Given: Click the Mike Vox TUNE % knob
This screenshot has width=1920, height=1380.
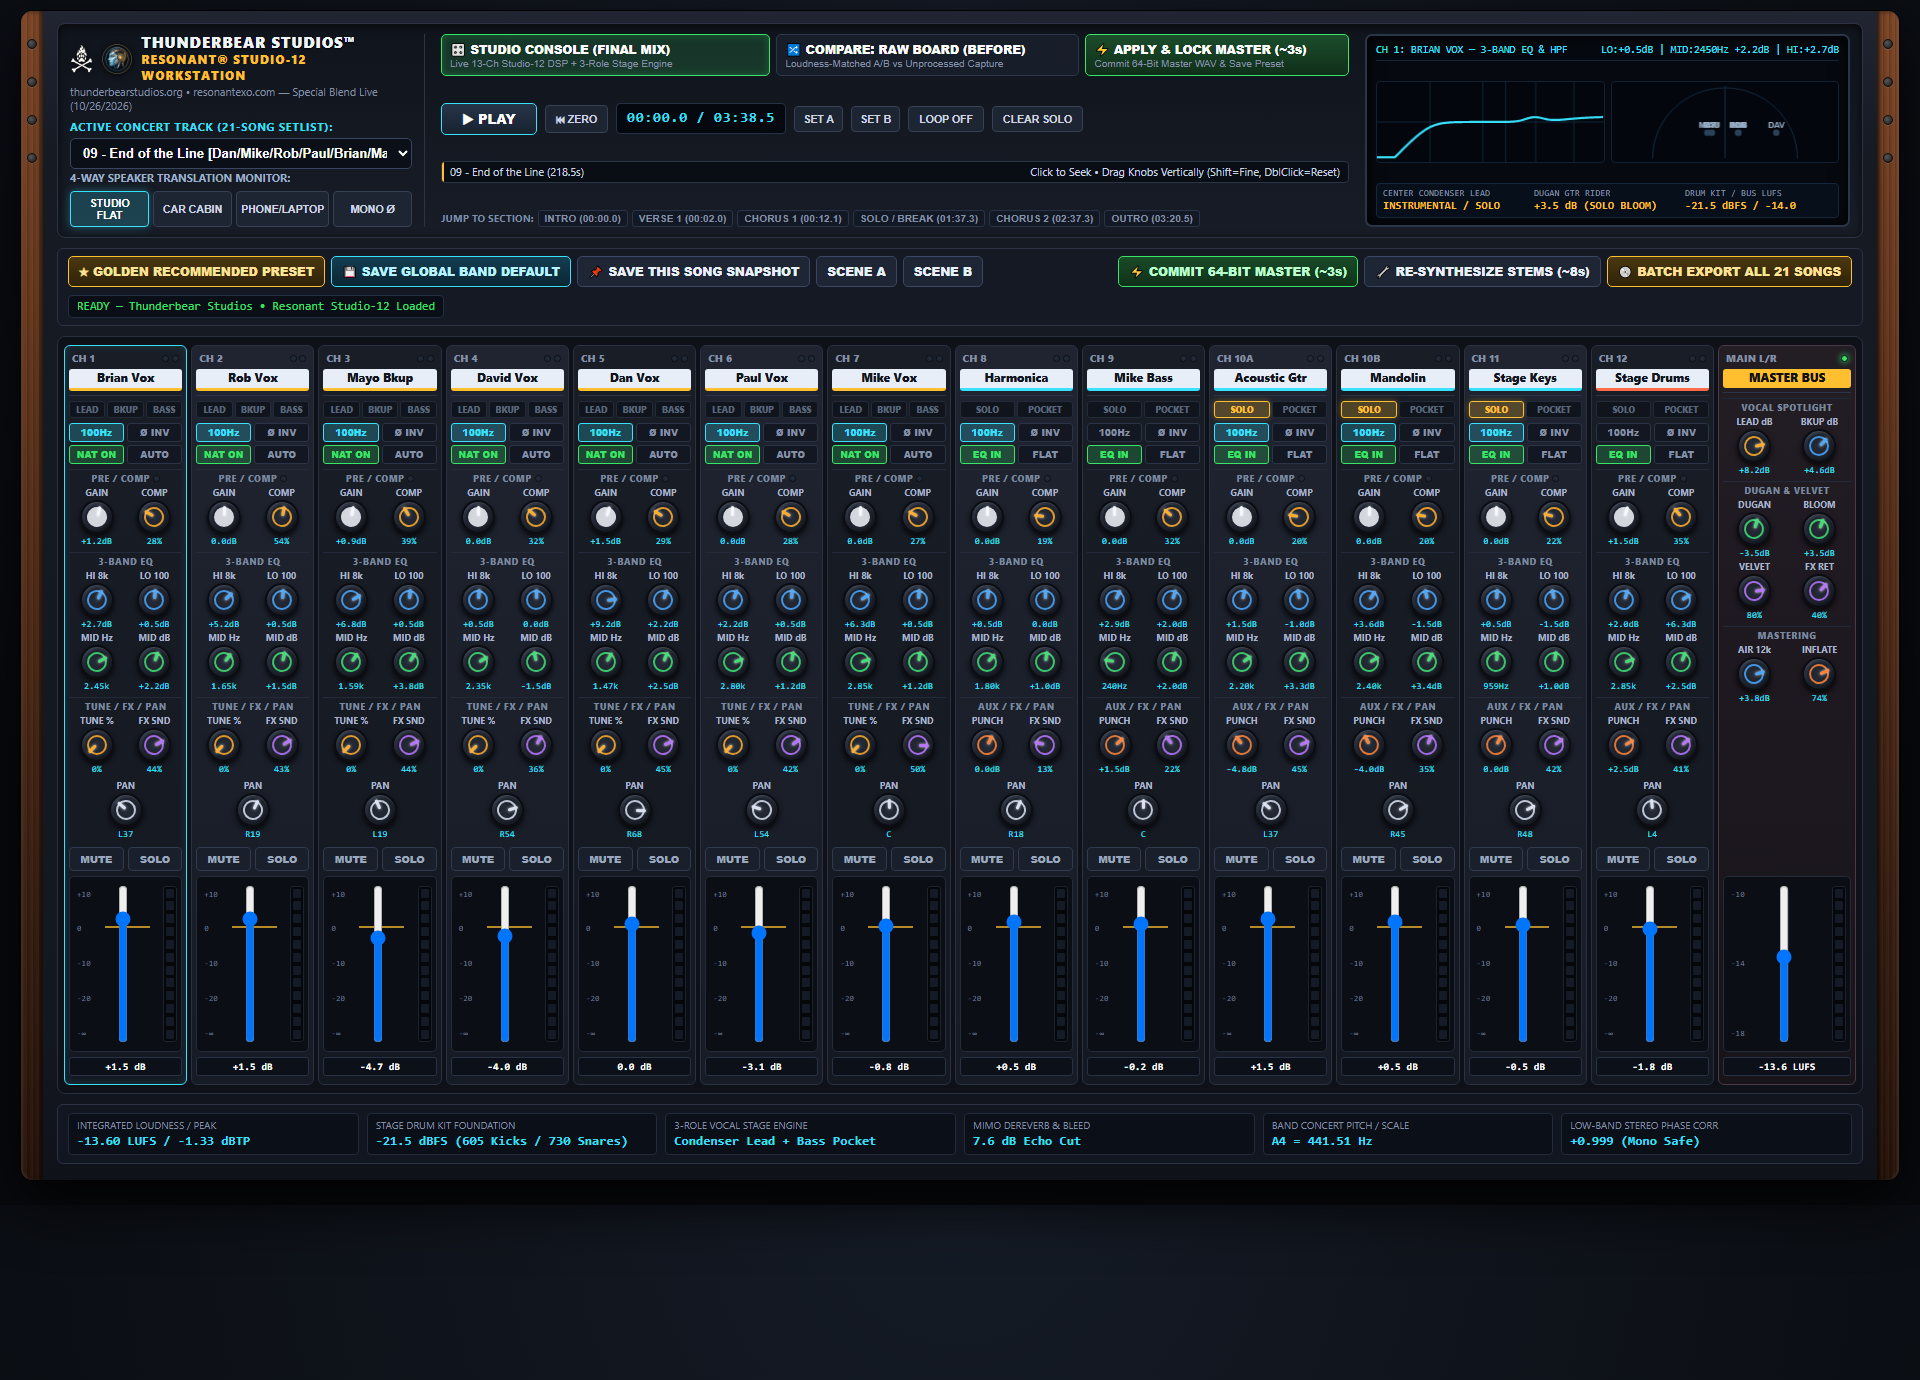Looking at the screenshot, I should click(x=860, y=745).
